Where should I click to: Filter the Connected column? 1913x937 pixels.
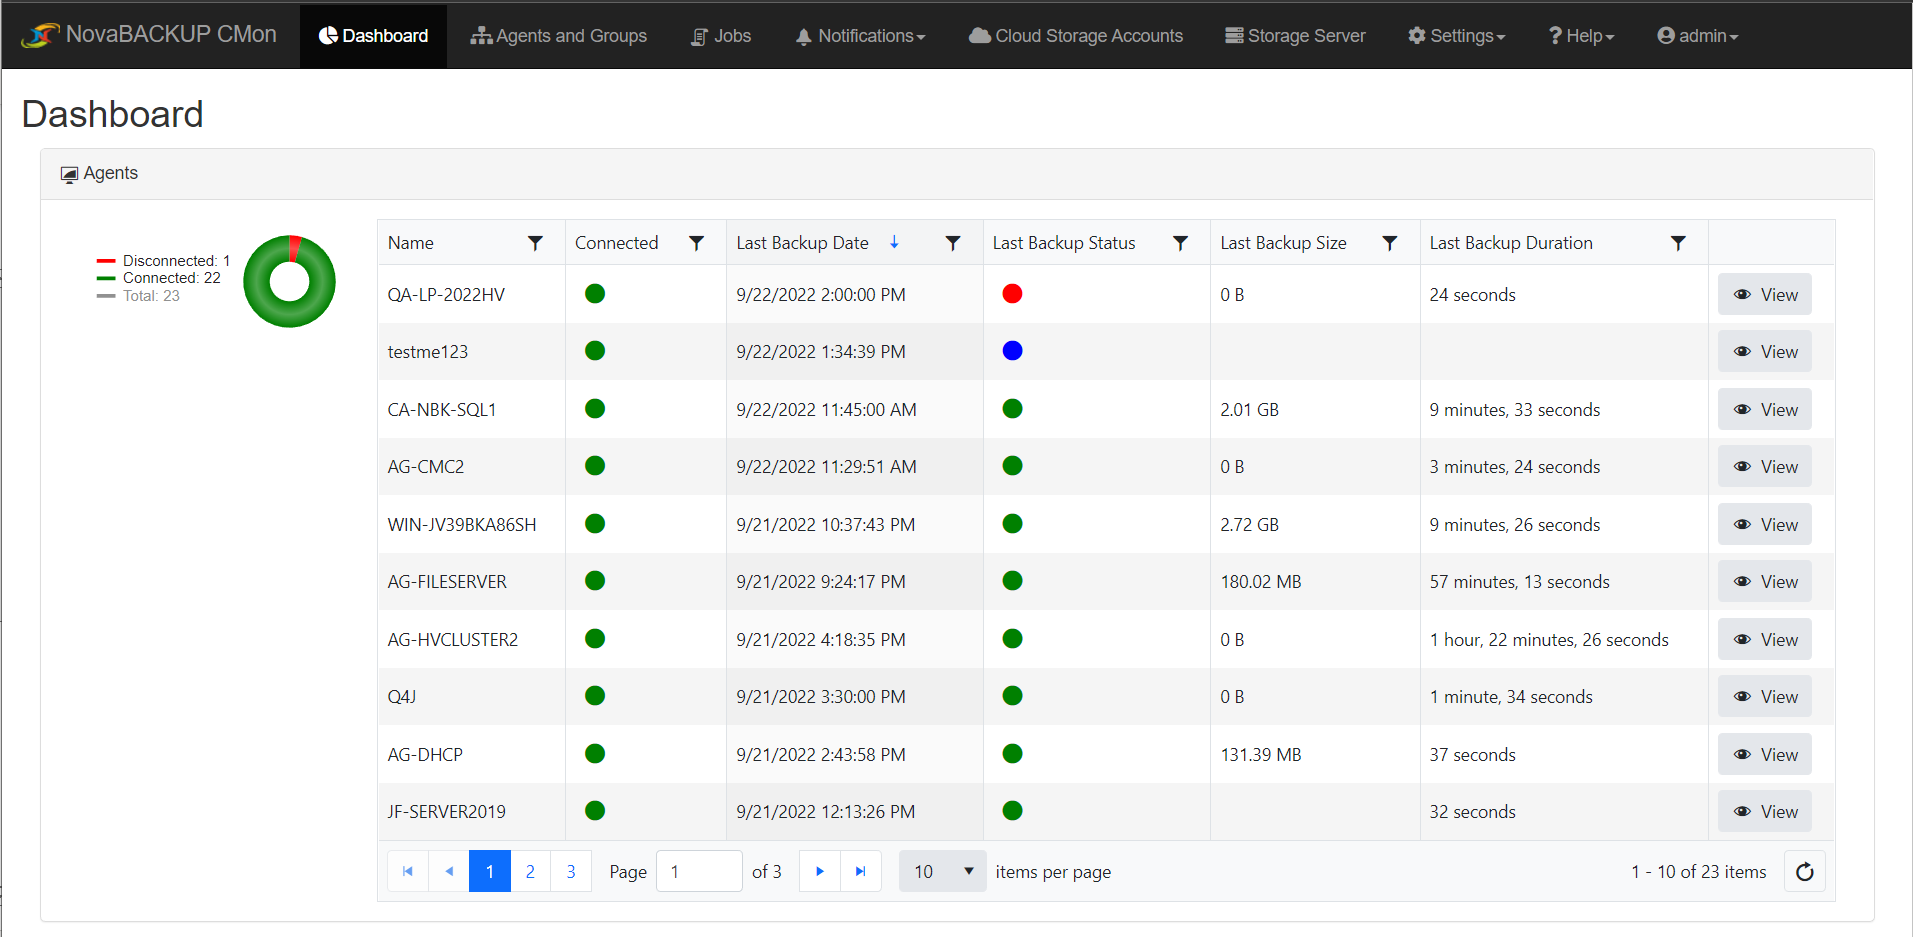(x=696, y=243)
